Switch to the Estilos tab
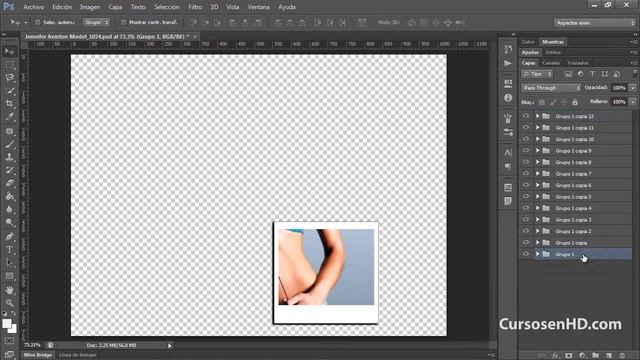Viewport: 640px width, 360px height. click(x=553, y=52)
